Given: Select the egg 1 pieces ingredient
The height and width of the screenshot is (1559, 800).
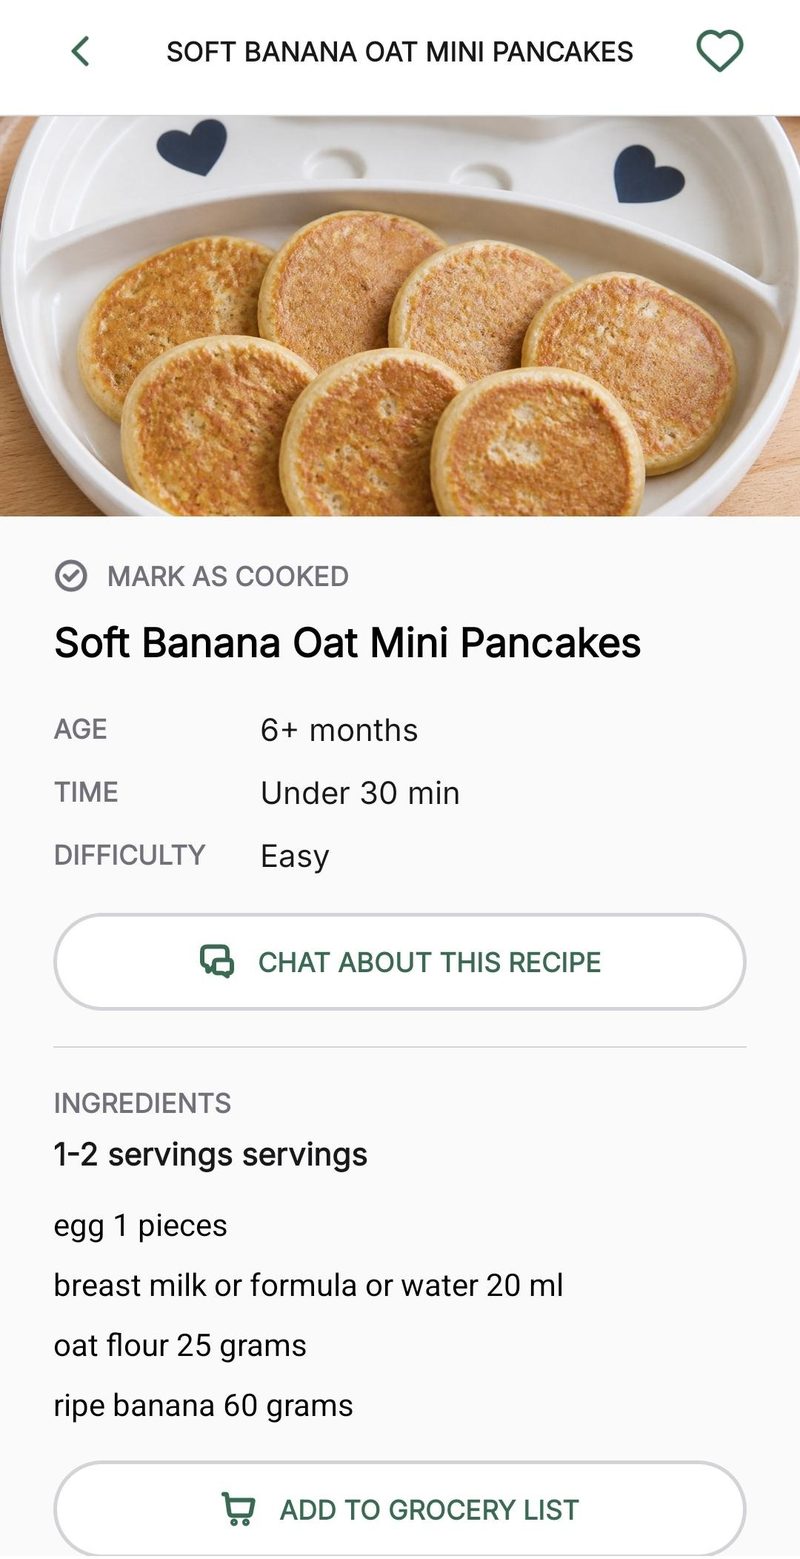Looking at the screenshot, I should [x=141, y=1226].
